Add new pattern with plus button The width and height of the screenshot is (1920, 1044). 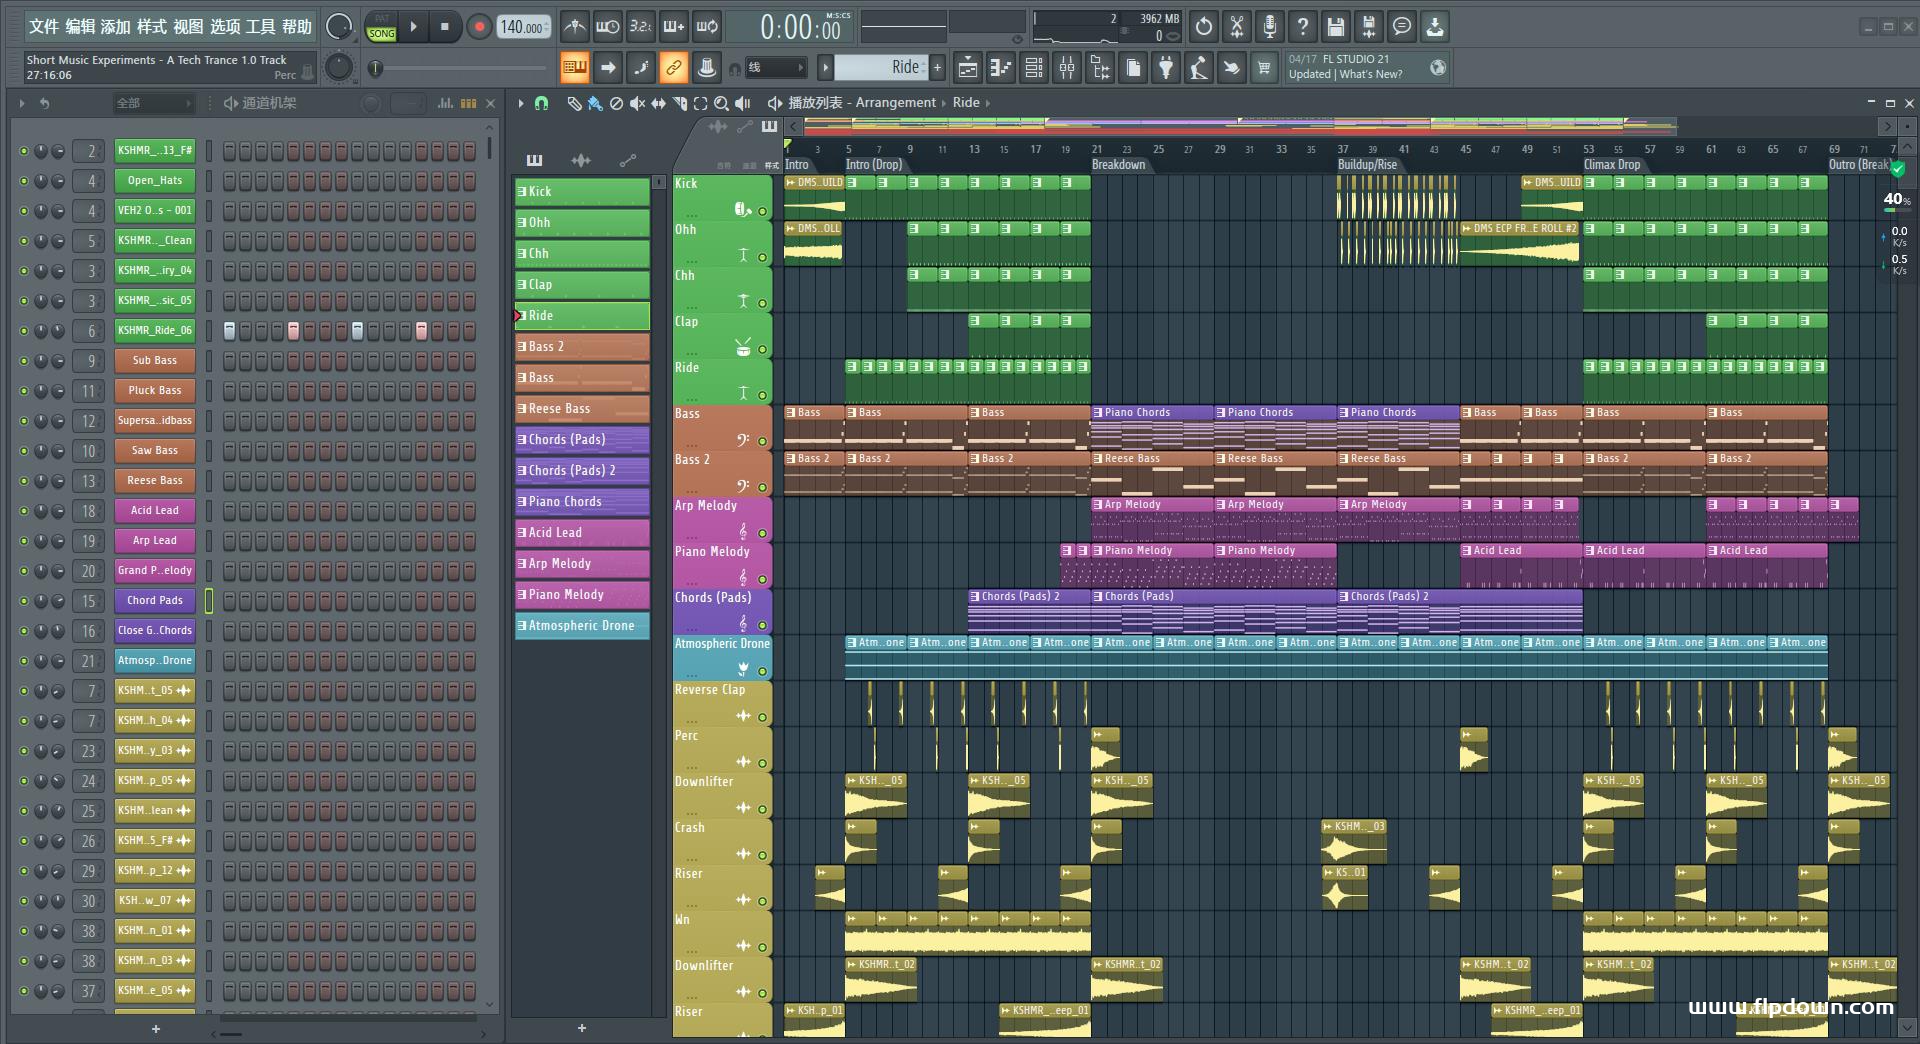937,68
